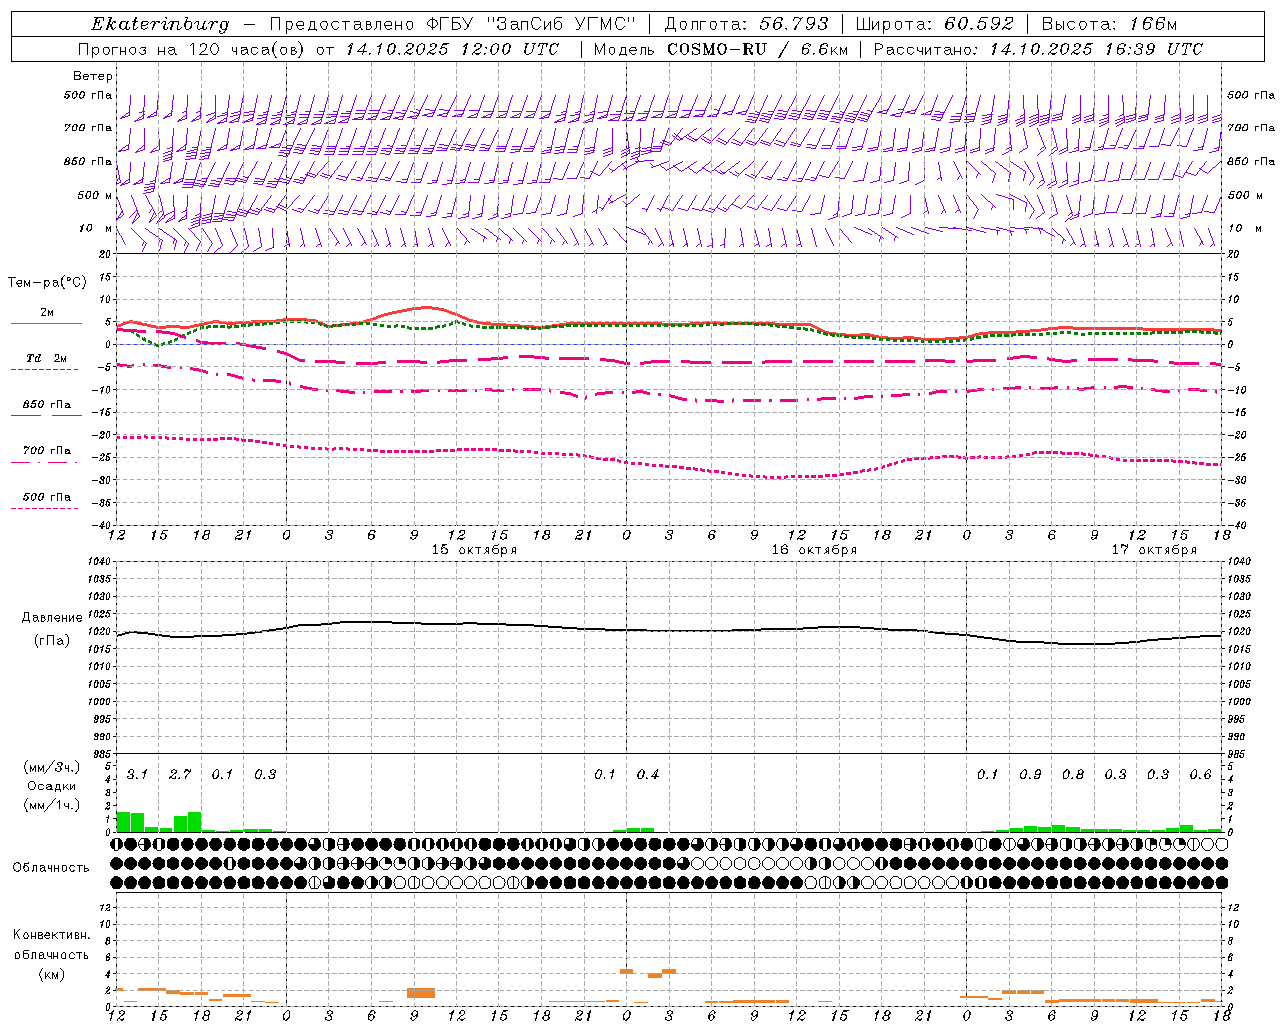Click the '0.9' precipitation total value
1280x1024 pixels.
(1030, 775)
